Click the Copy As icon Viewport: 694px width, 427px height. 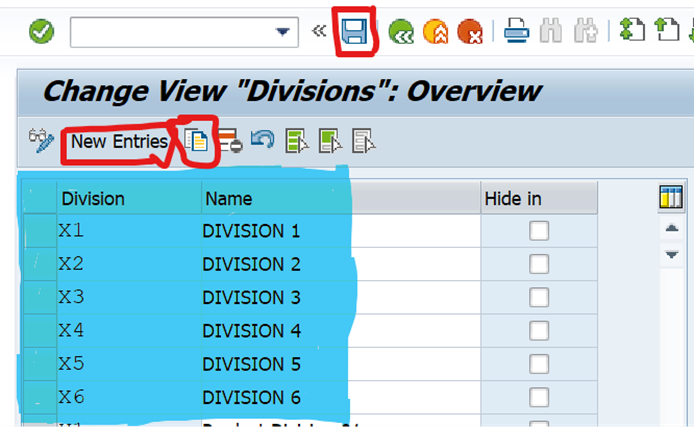pyautogui.click(x=196, y=142)
